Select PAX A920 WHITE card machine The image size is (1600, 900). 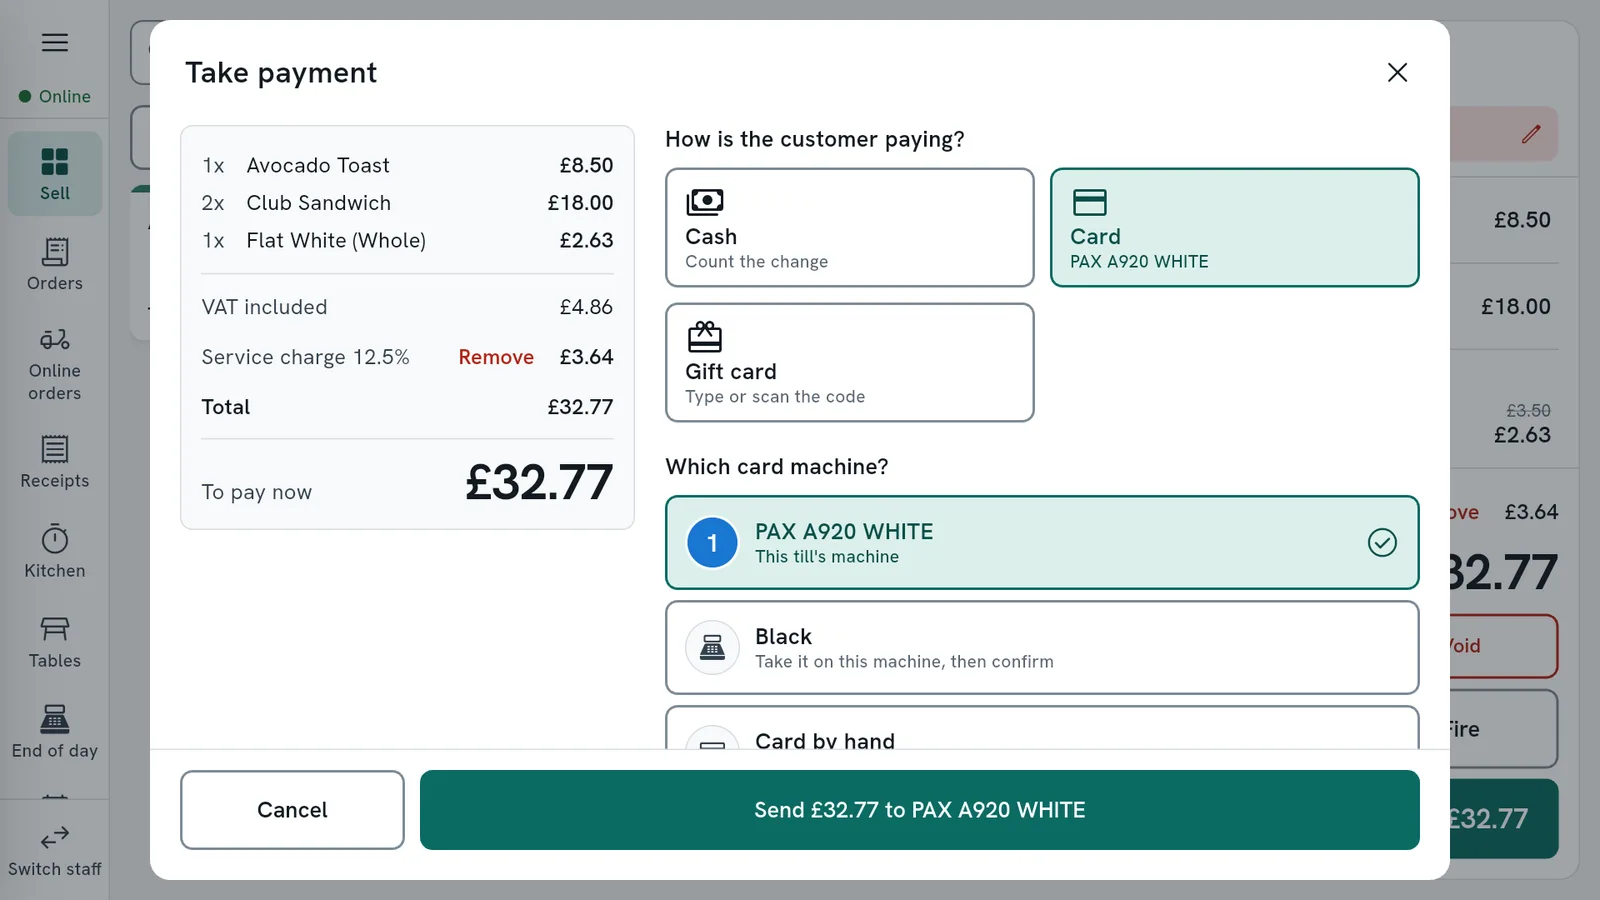click(x=1042, y=542)
